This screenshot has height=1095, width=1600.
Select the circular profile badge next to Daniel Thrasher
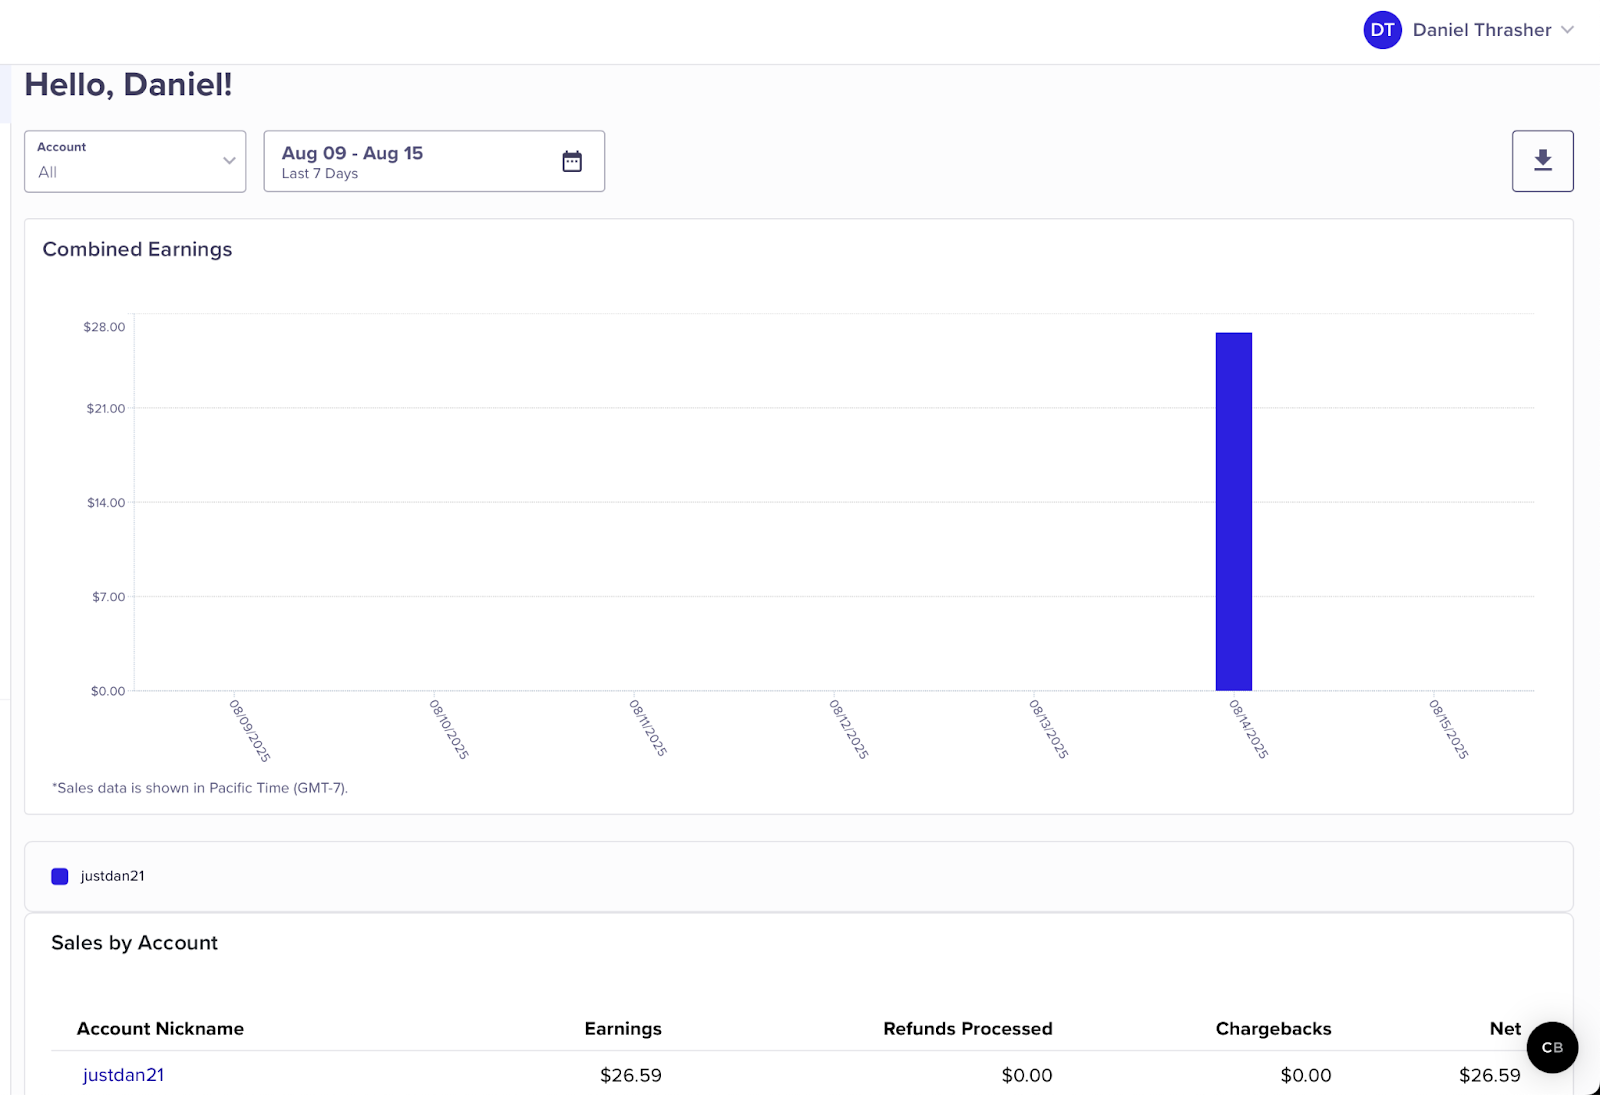tap(1382, 30)
